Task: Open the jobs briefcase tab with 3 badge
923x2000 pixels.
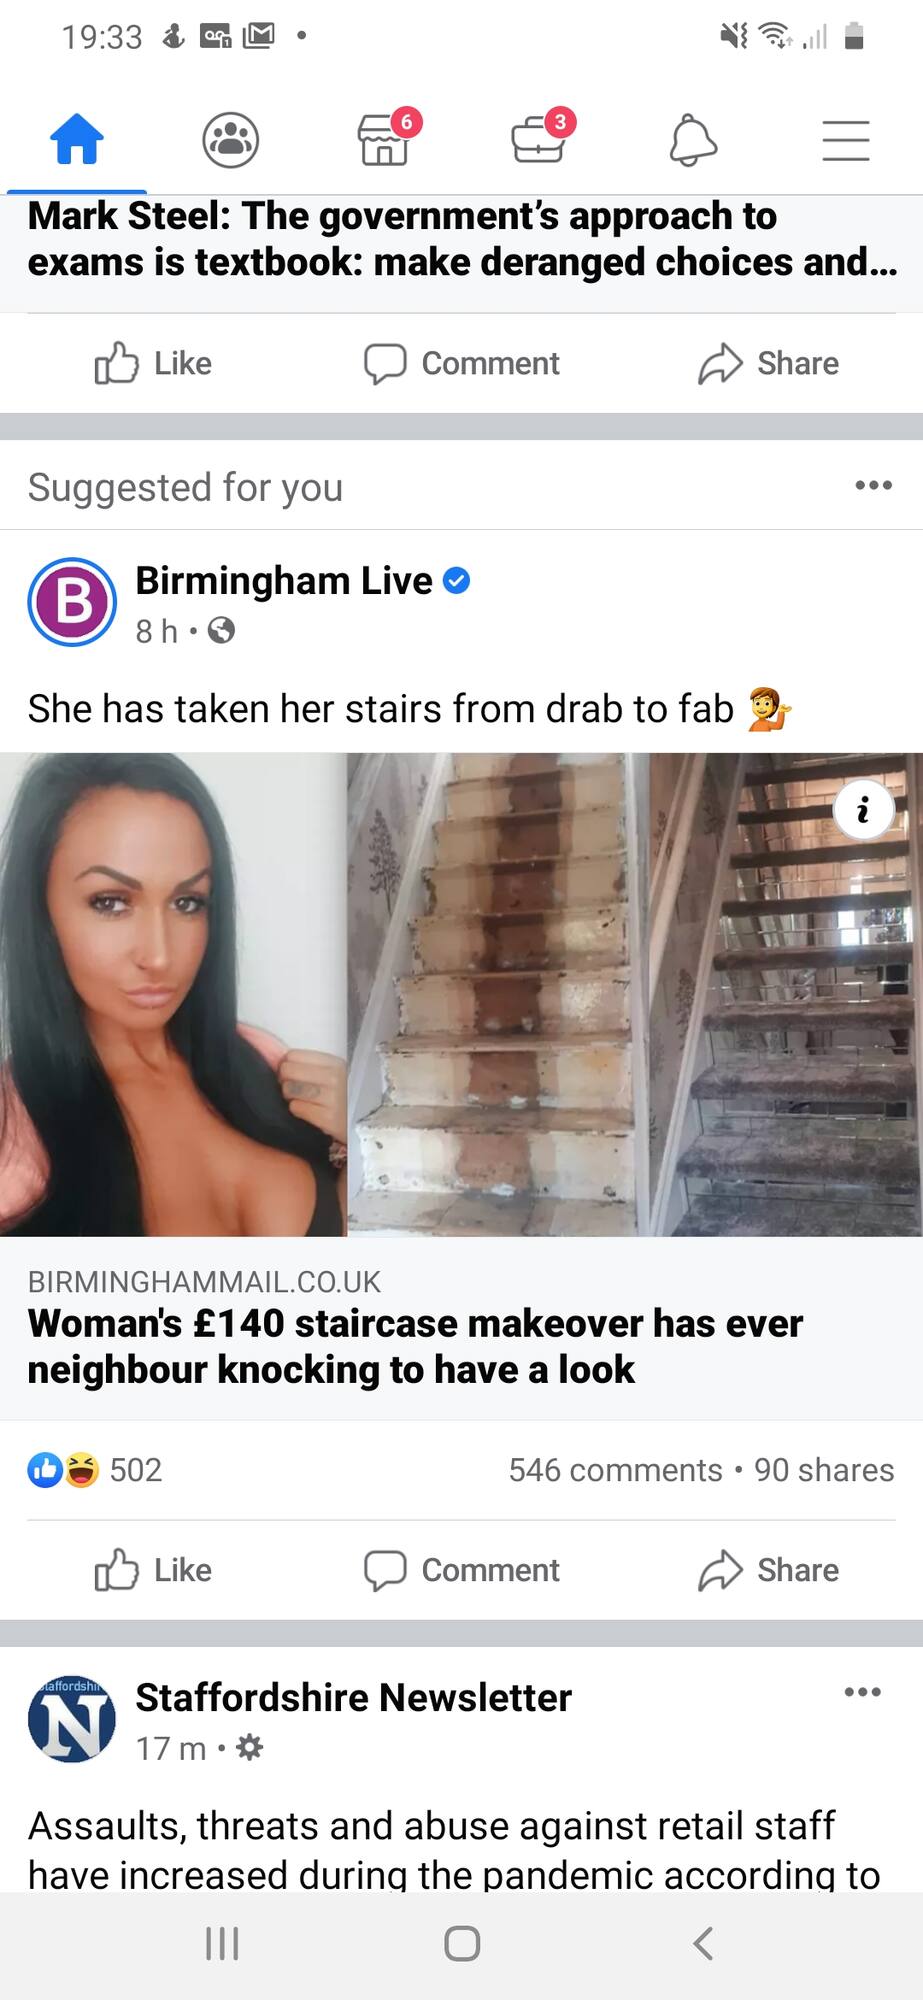Action: tap(541, 137)
